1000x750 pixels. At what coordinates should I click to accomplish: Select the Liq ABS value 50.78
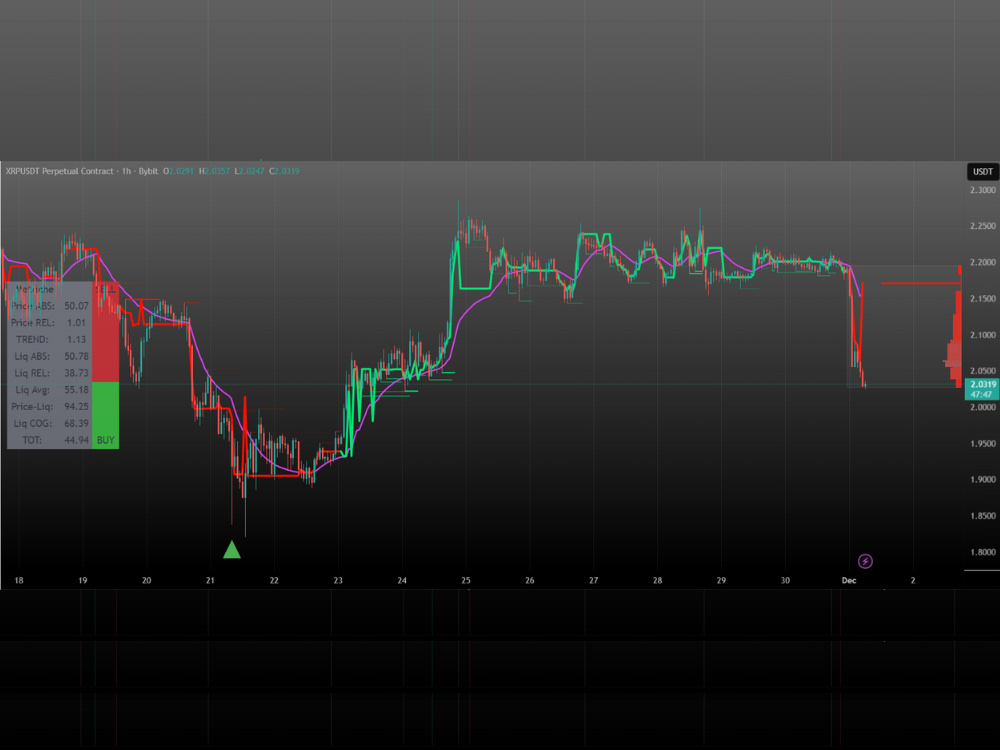77,356
